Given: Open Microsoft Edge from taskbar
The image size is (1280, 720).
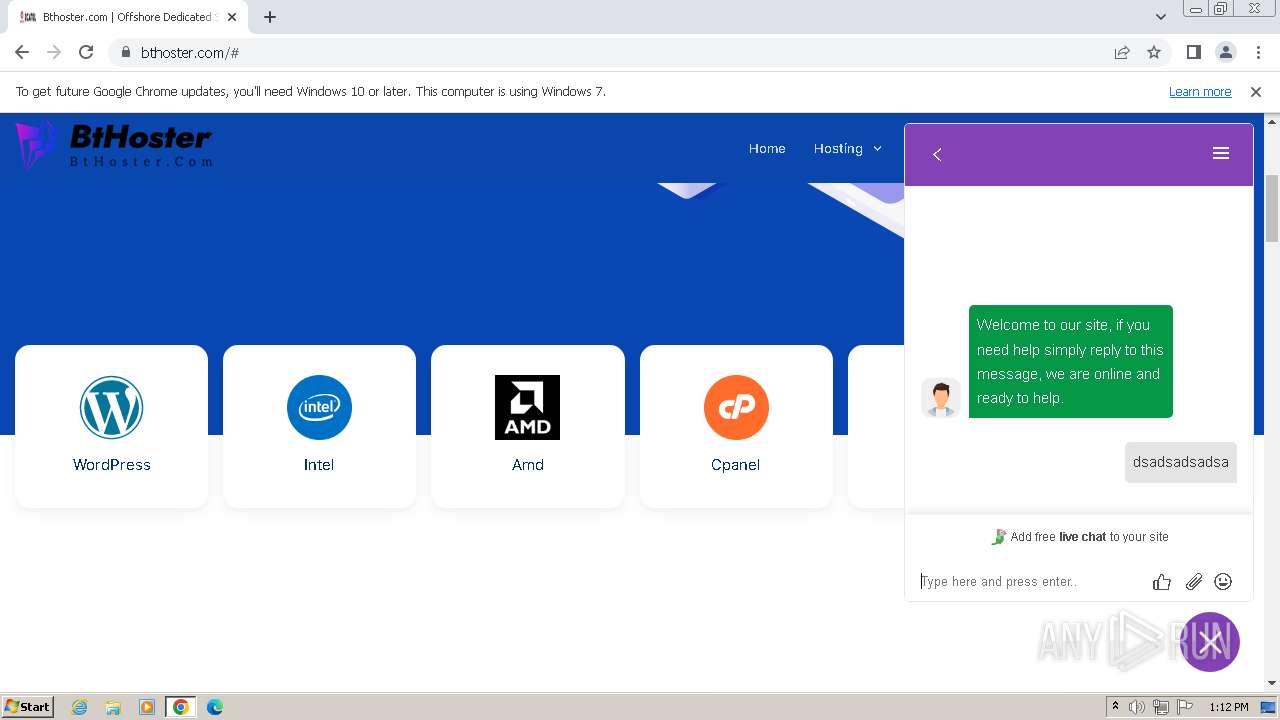Looking at the screenshot, I should click(x=215, y=707).
